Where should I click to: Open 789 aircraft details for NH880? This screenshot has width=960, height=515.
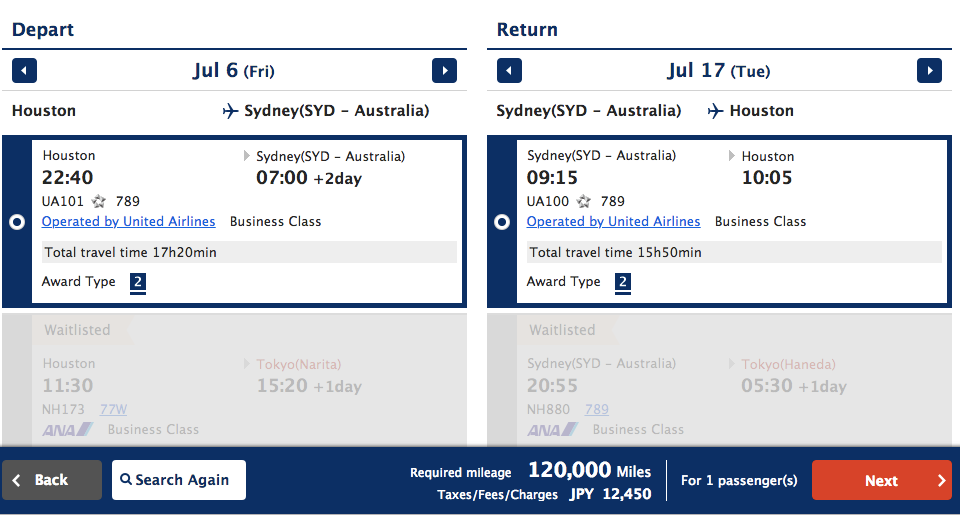click(597, 409)
